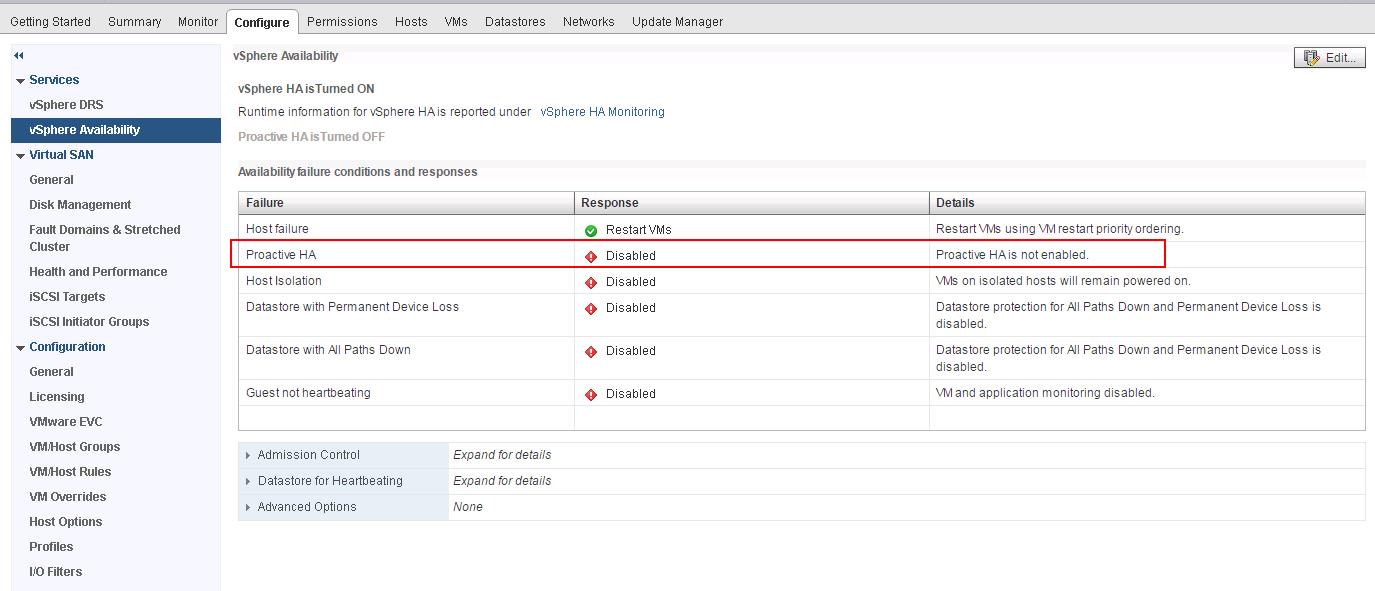Image resolution: width=1375 pixels, height=591 pixels.
Task: Collapse the left navigation panel double-arrow icon
Action: (18, 56)
